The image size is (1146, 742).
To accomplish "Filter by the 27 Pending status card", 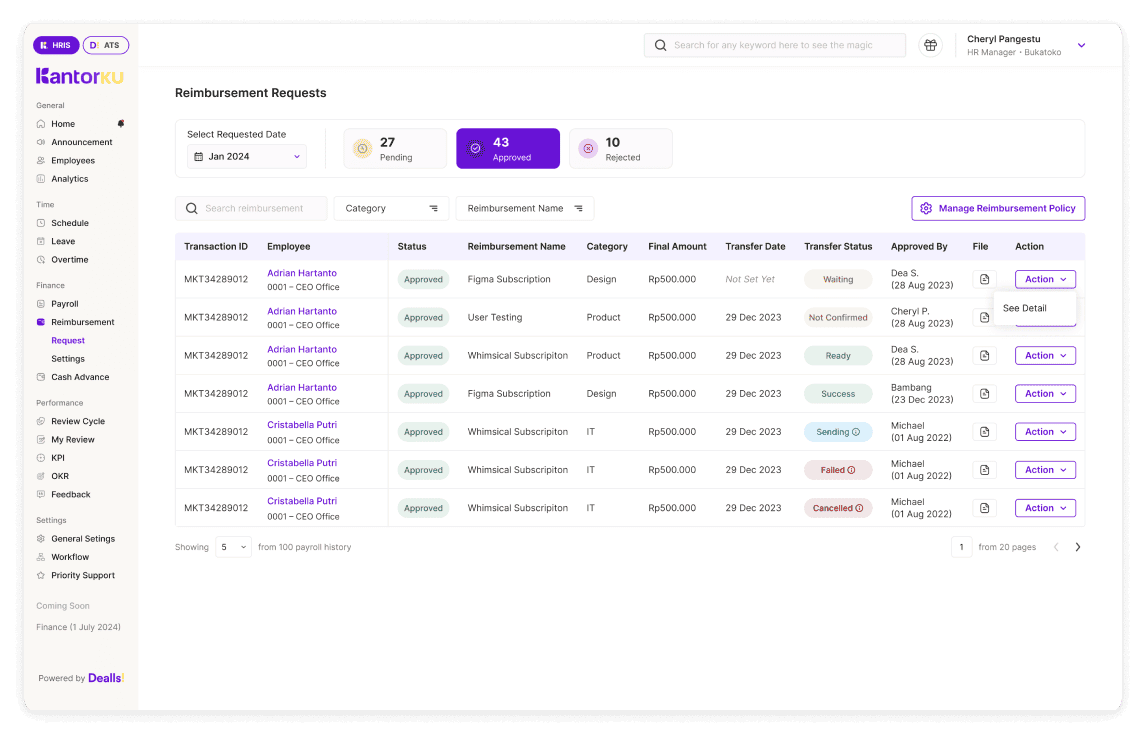I will pyautogui.click(x=395, y=148).
